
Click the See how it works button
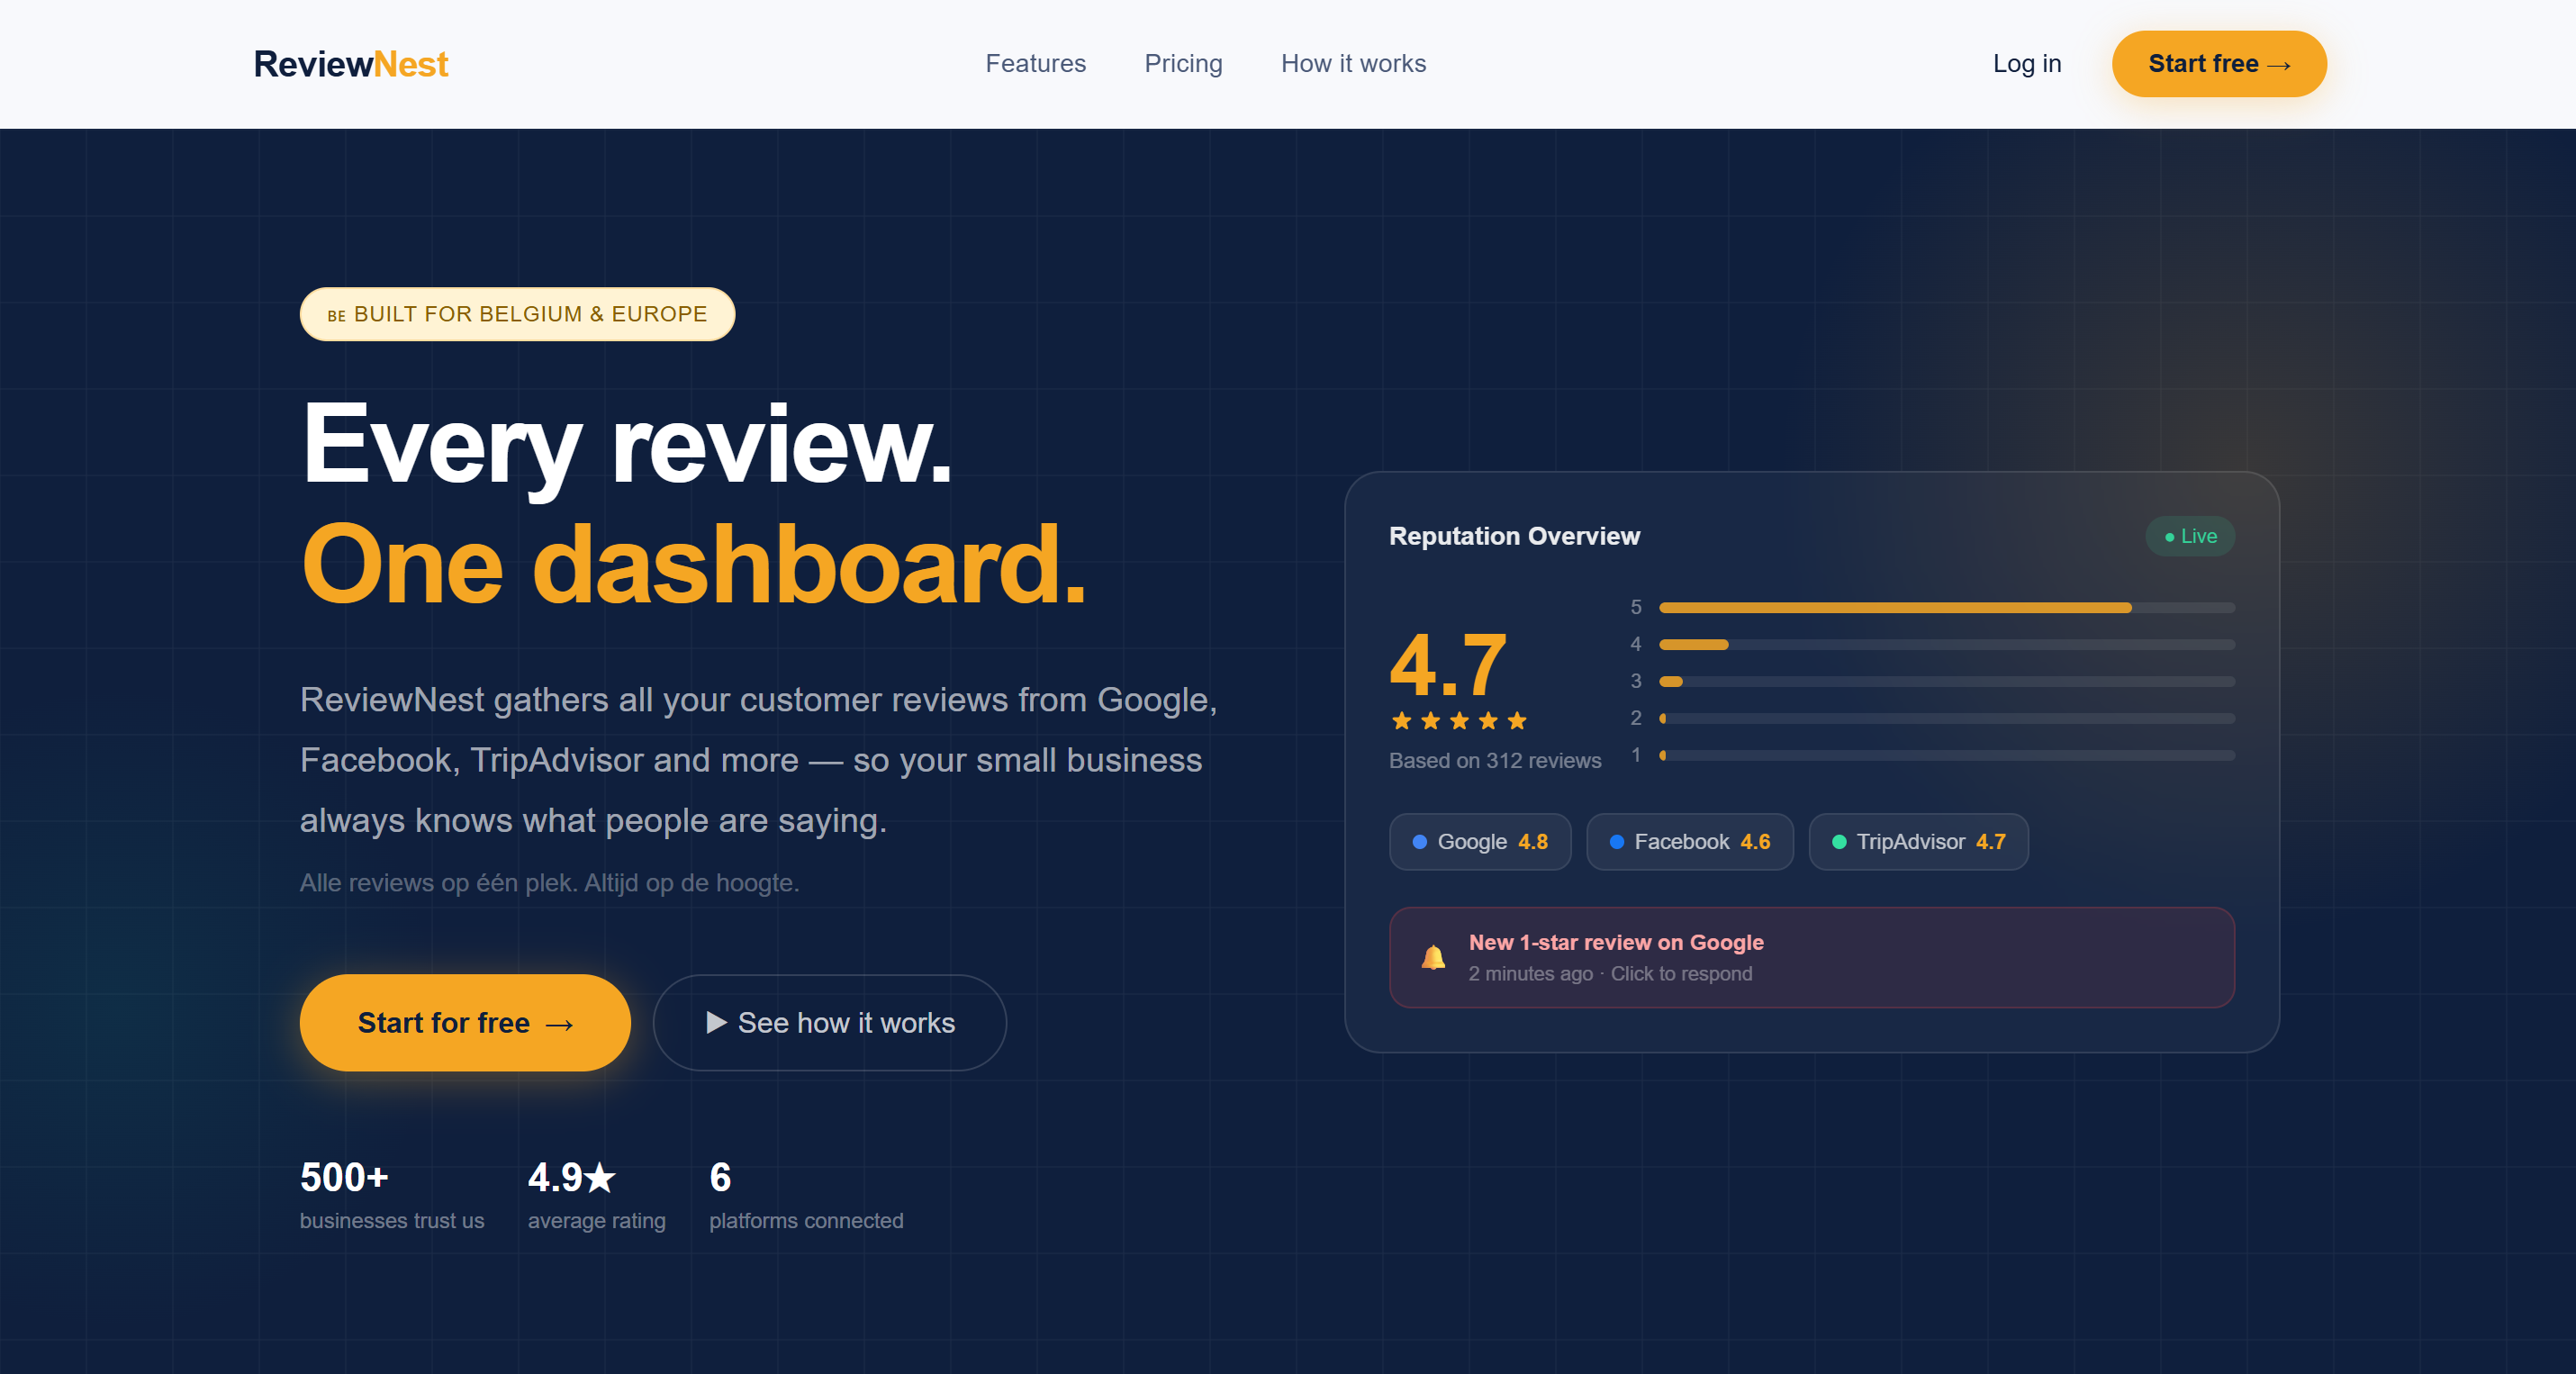pyautogui.click(x=829, y=1023)
